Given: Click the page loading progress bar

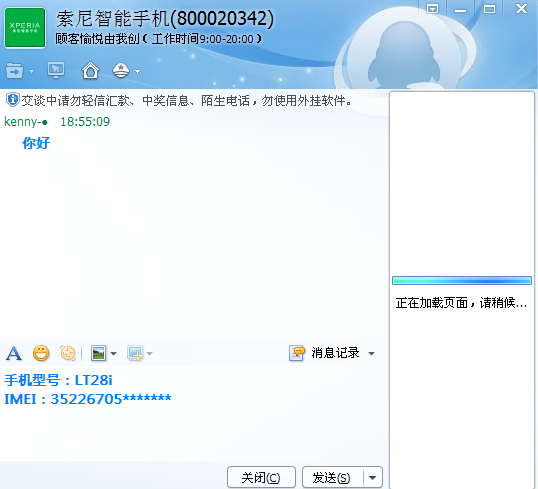Looking at the screenshot, I should point(462,281).
